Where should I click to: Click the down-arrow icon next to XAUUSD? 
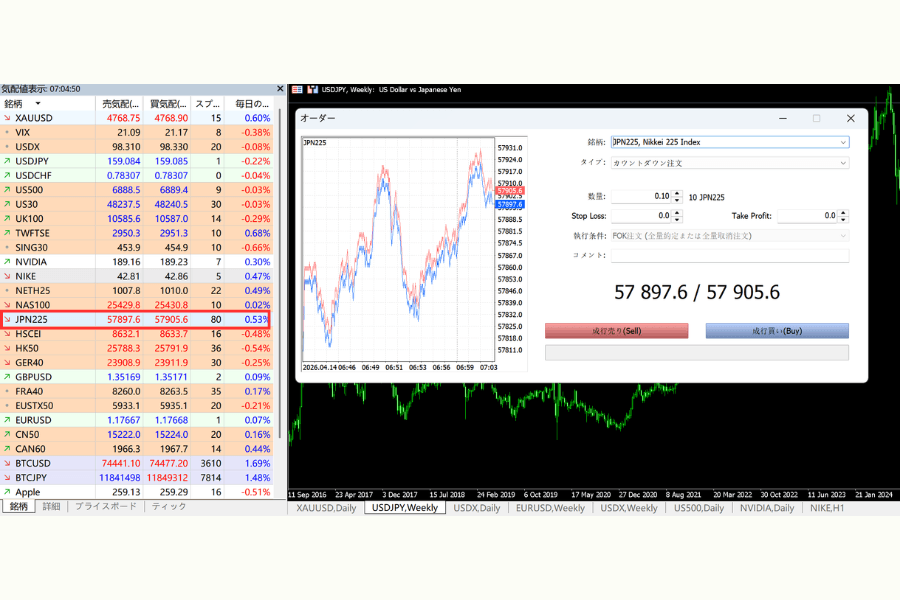pyautogui.click(x=7, y=117)
